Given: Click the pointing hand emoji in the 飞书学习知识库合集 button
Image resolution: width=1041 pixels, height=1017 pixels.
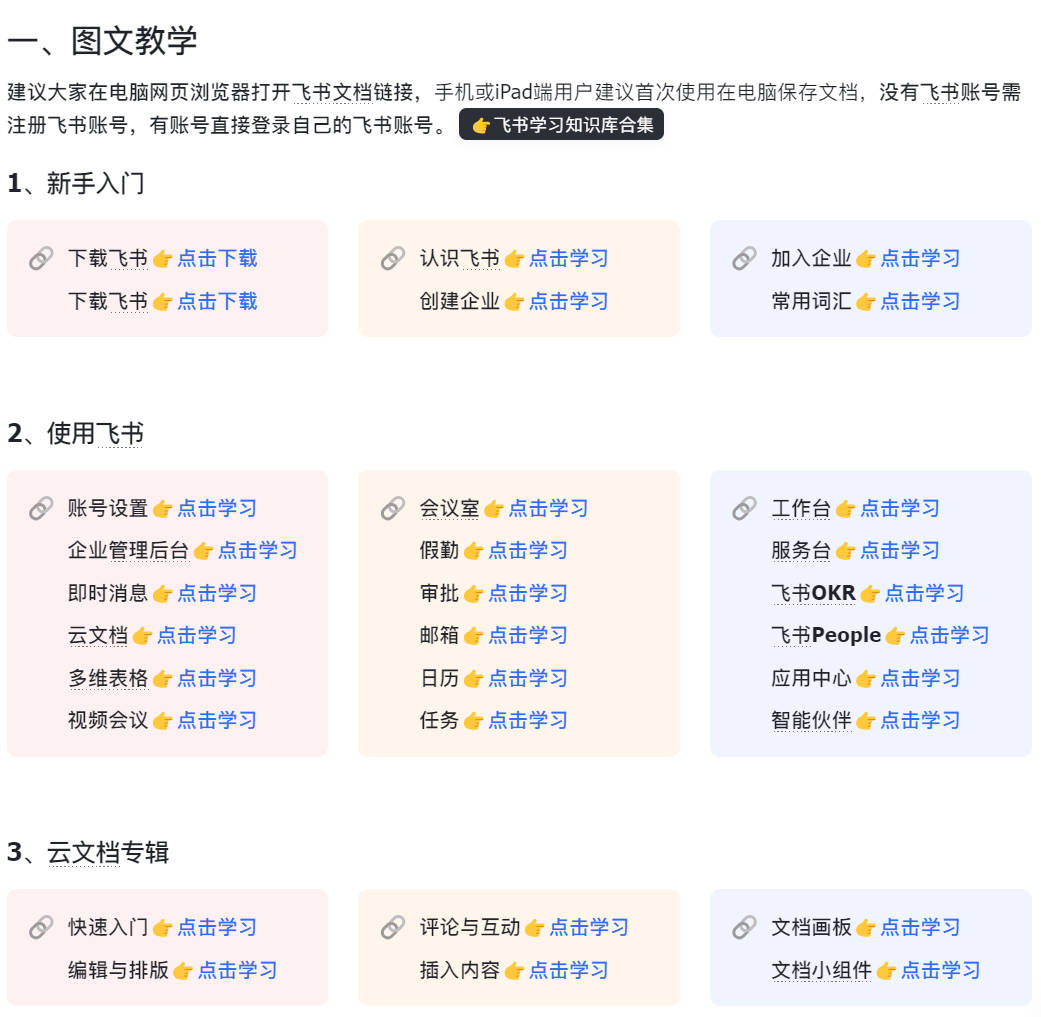Looking at the screenshot, I should click(x=481, y=125).
